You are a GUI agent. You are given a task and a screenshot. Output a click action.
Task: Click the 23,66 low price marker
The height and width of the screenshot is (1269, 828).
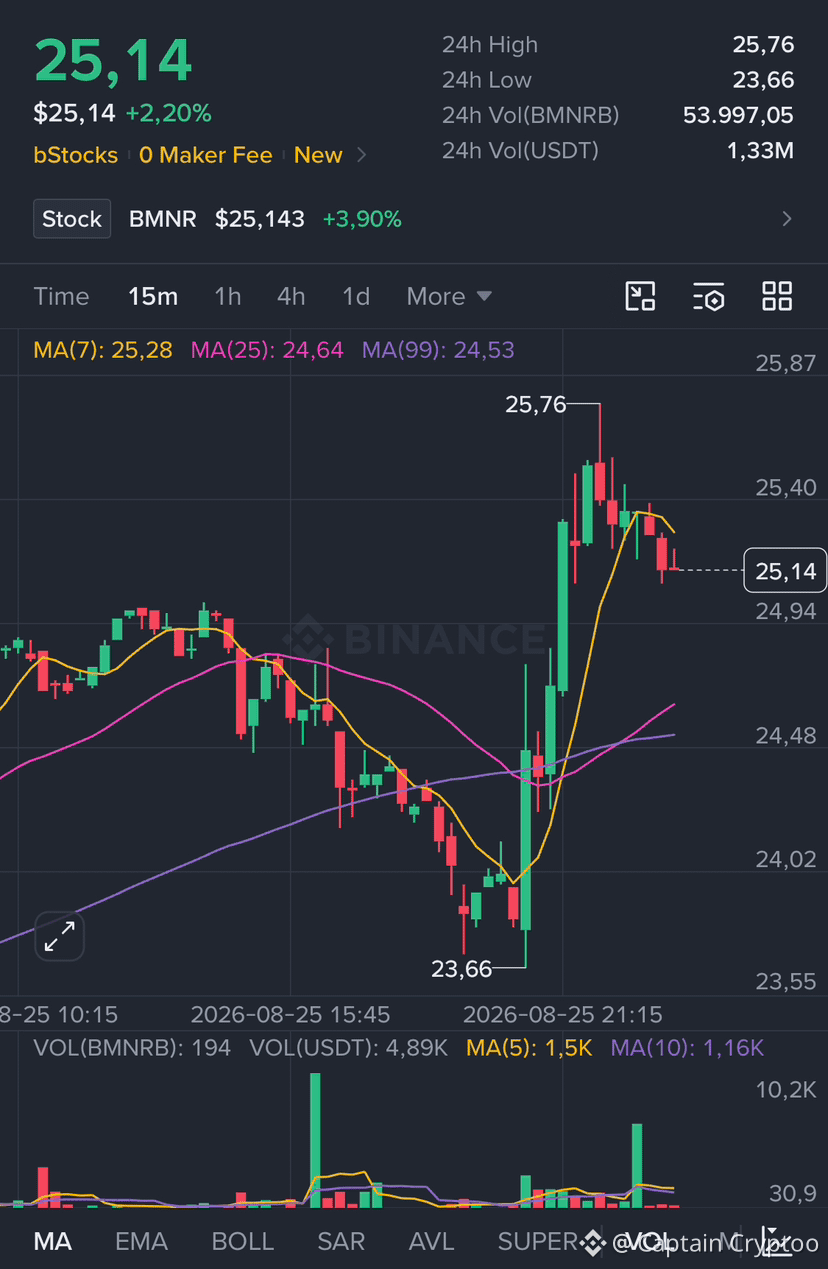[x=461, y=968]
